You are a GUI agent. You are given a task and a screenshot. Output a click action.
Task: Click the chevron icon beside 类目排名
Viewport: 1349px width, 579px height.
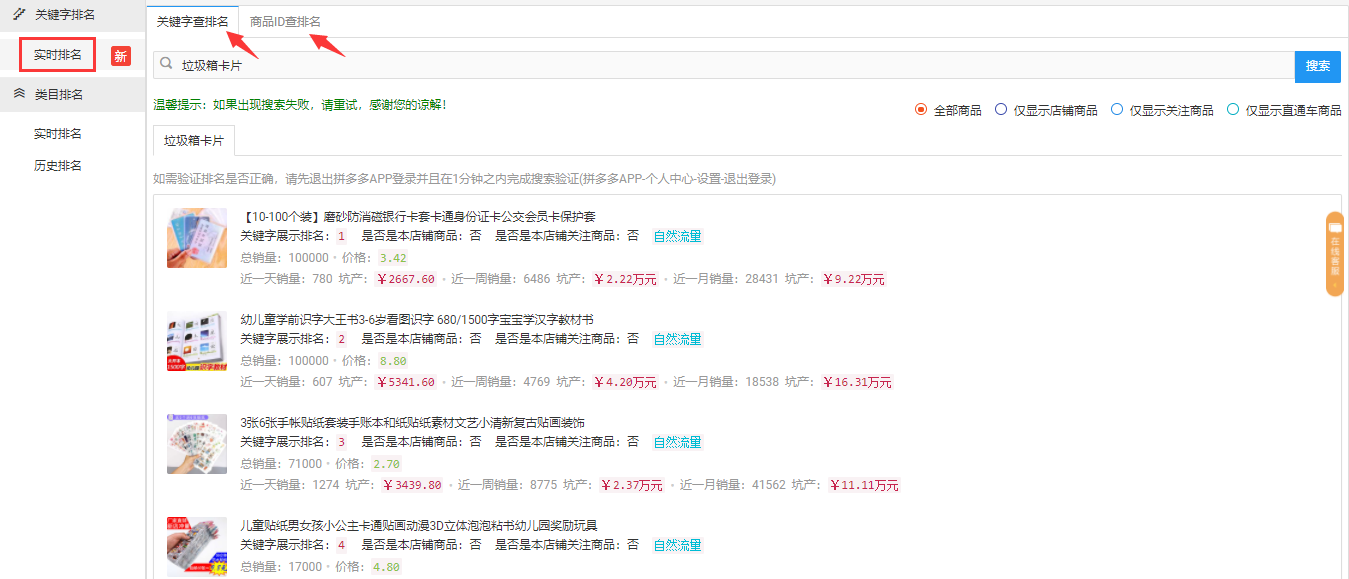click(19, 94)
